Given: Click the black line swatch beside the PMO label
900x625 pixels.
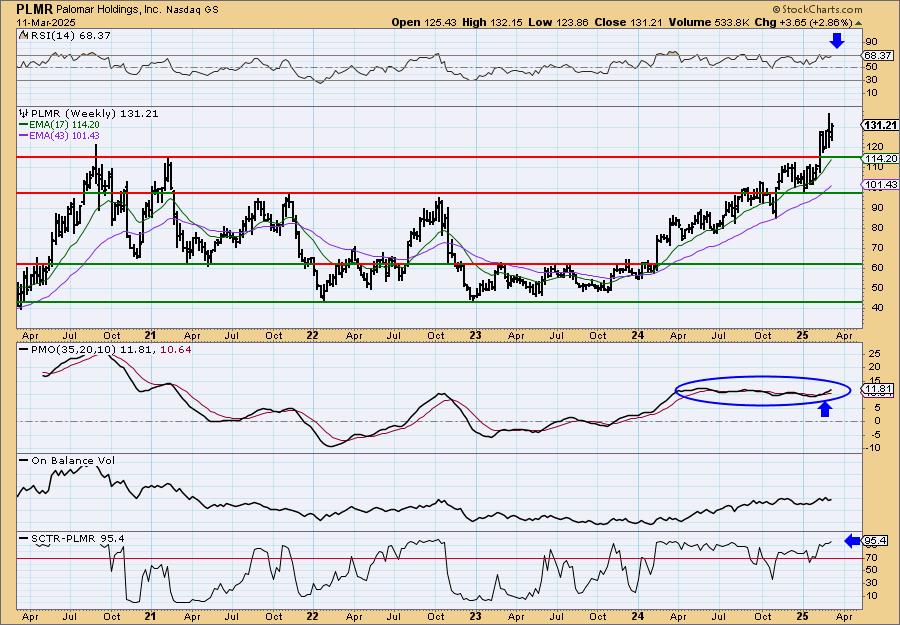Looking at the screenshot, I should point(24,349).
